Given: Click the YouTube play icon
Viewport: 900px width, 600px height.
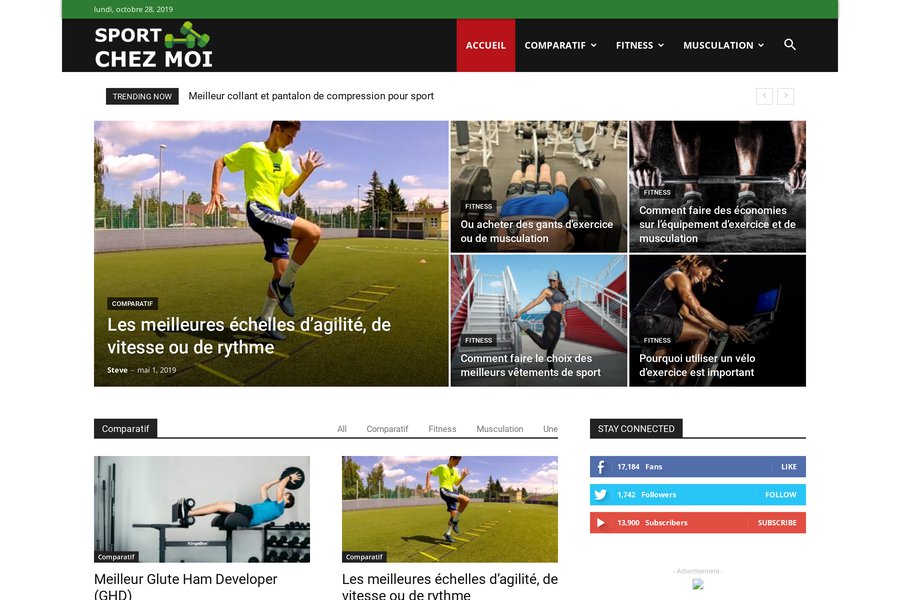Looking at the screenshot, I should point(600,522).
